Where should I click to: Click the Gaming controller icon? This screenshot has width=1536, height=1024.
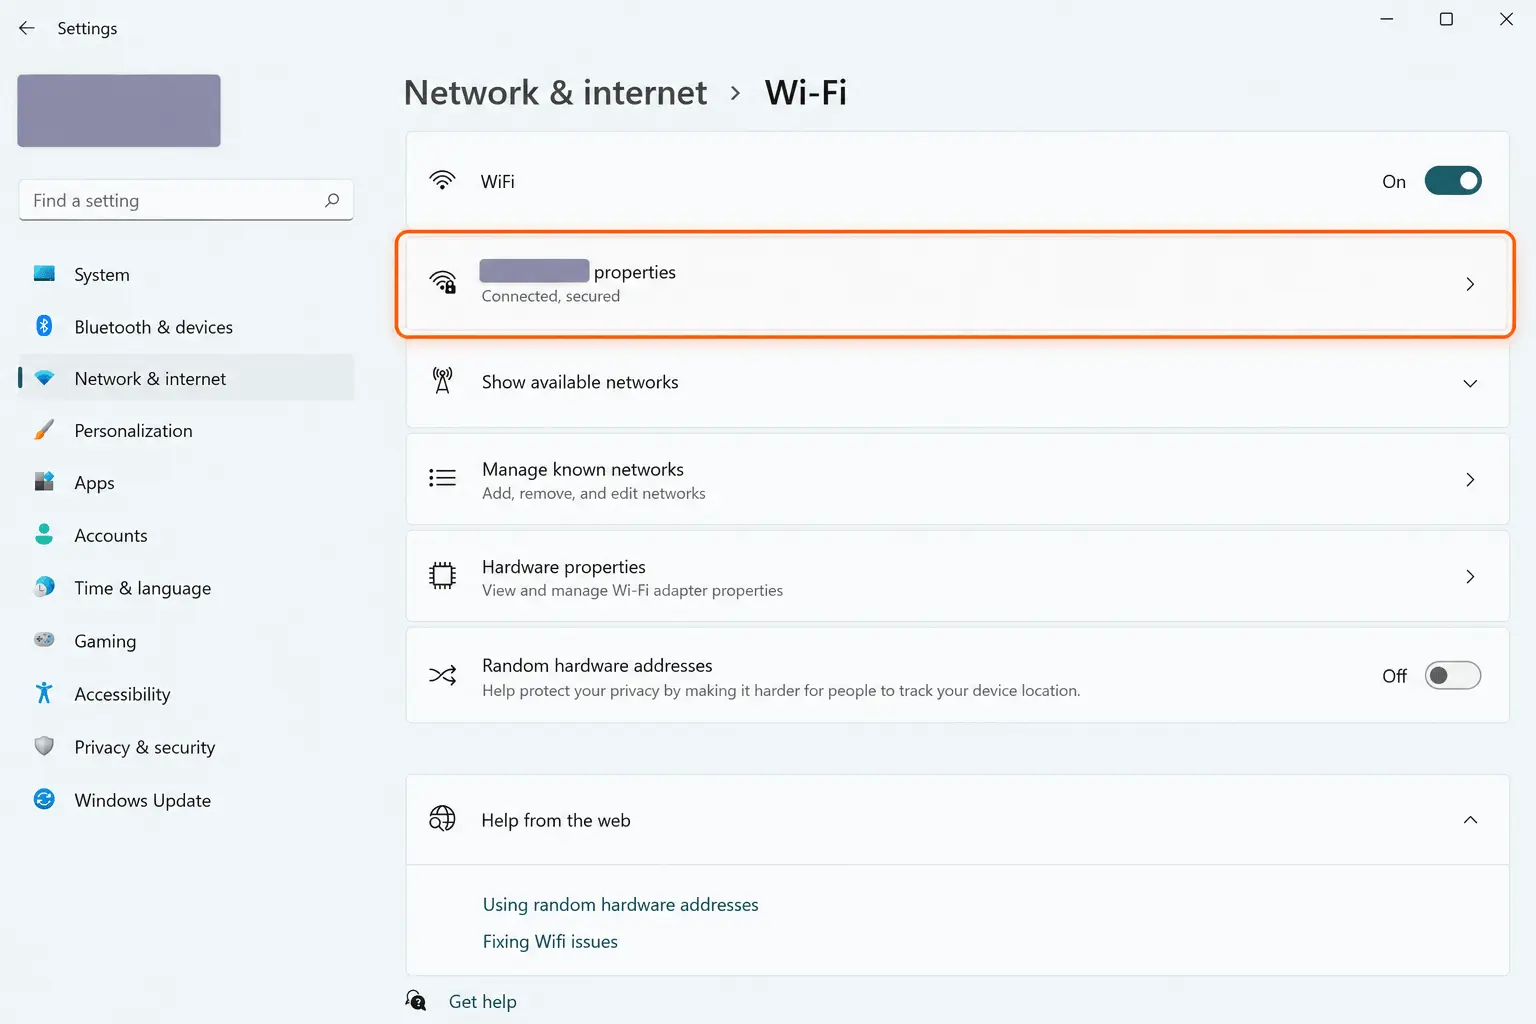pyautogui.click(x=44, y=640)
